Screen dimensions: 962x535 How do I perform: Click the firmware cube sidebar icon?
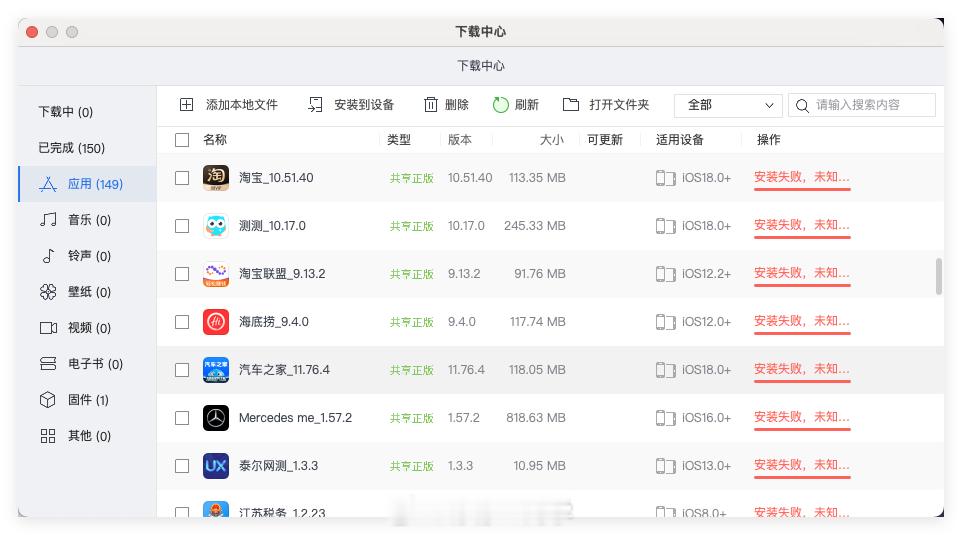(x=48, y=400)
